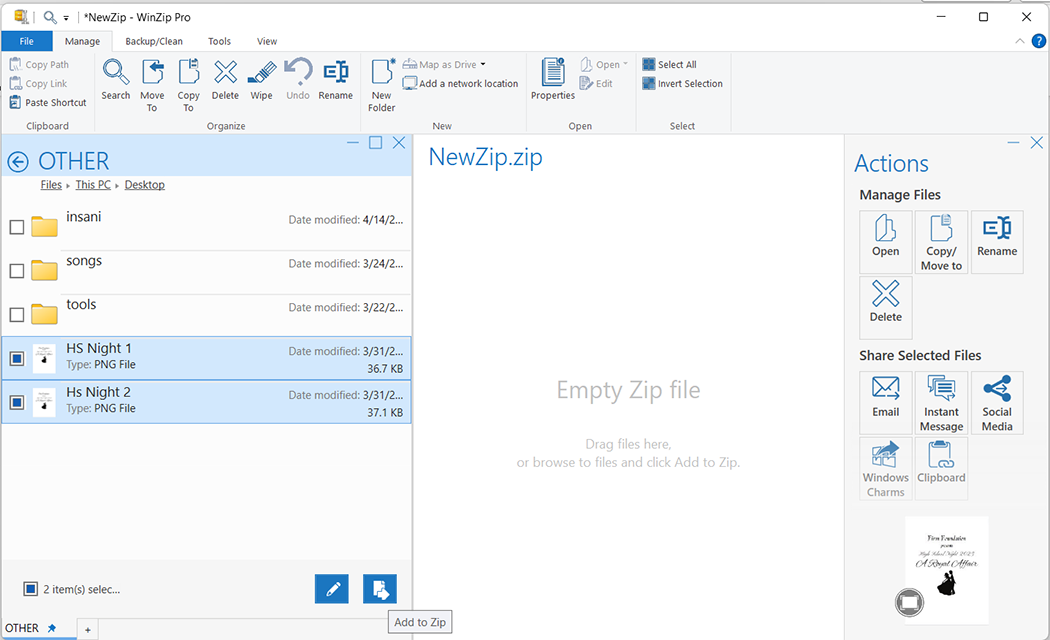Click the Move To ribbon icon
Image resolution: width=1050 pixels, height=640 pixels.
pyautogui.click(x=152, y=86)
